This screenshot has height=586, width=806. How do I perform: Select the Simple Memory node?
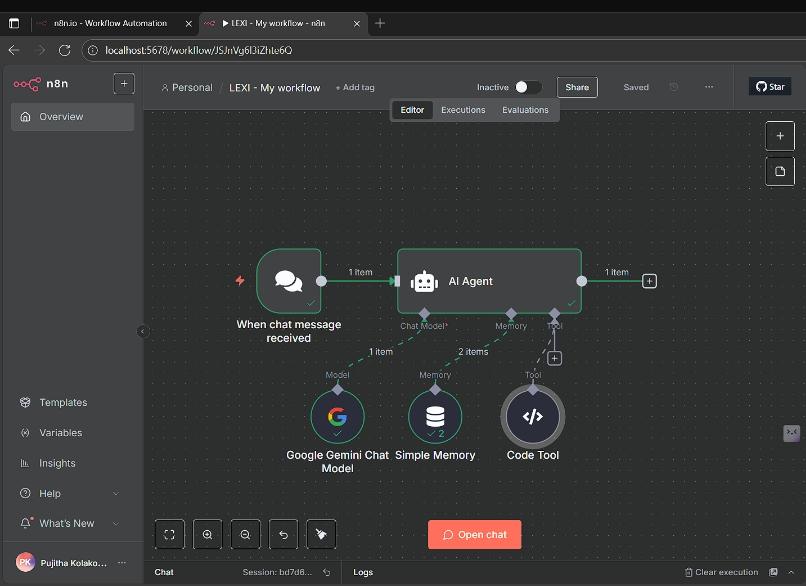click(x=435, y=416)
